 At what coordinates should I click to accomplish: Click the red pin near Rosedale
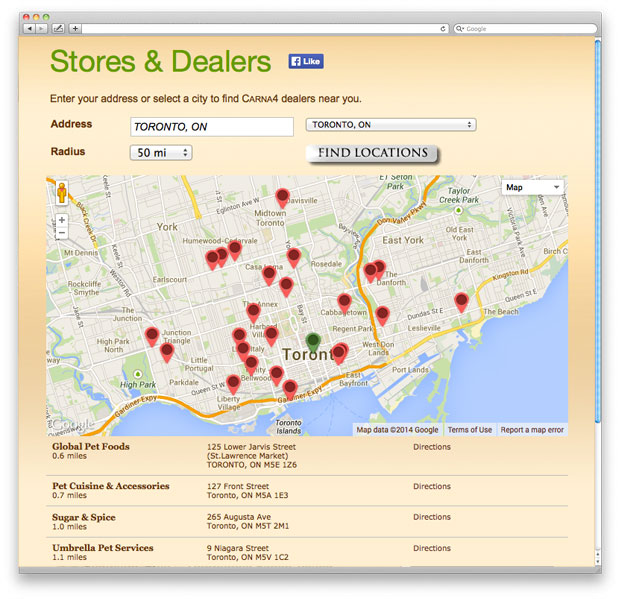294,259
